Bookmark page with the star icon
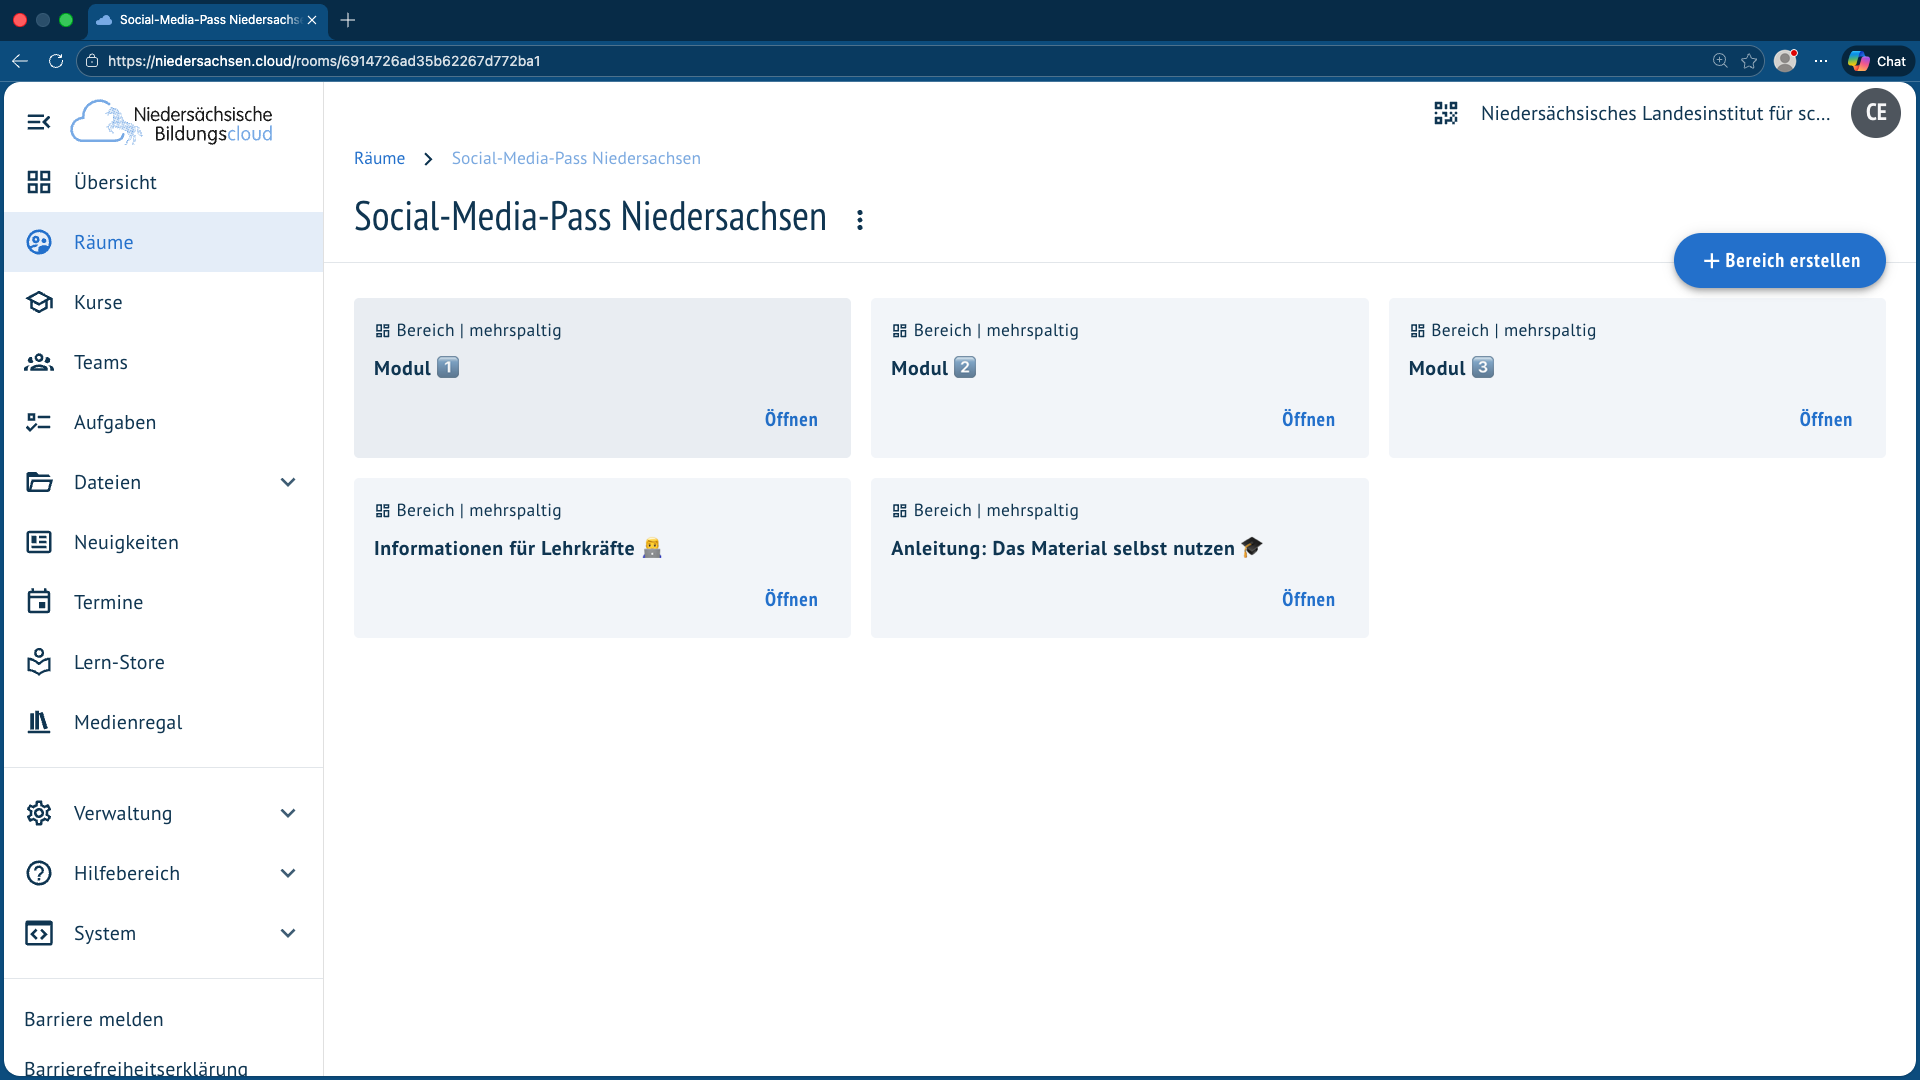Screen dimensions: 1920x1080 pos(1749,61)
